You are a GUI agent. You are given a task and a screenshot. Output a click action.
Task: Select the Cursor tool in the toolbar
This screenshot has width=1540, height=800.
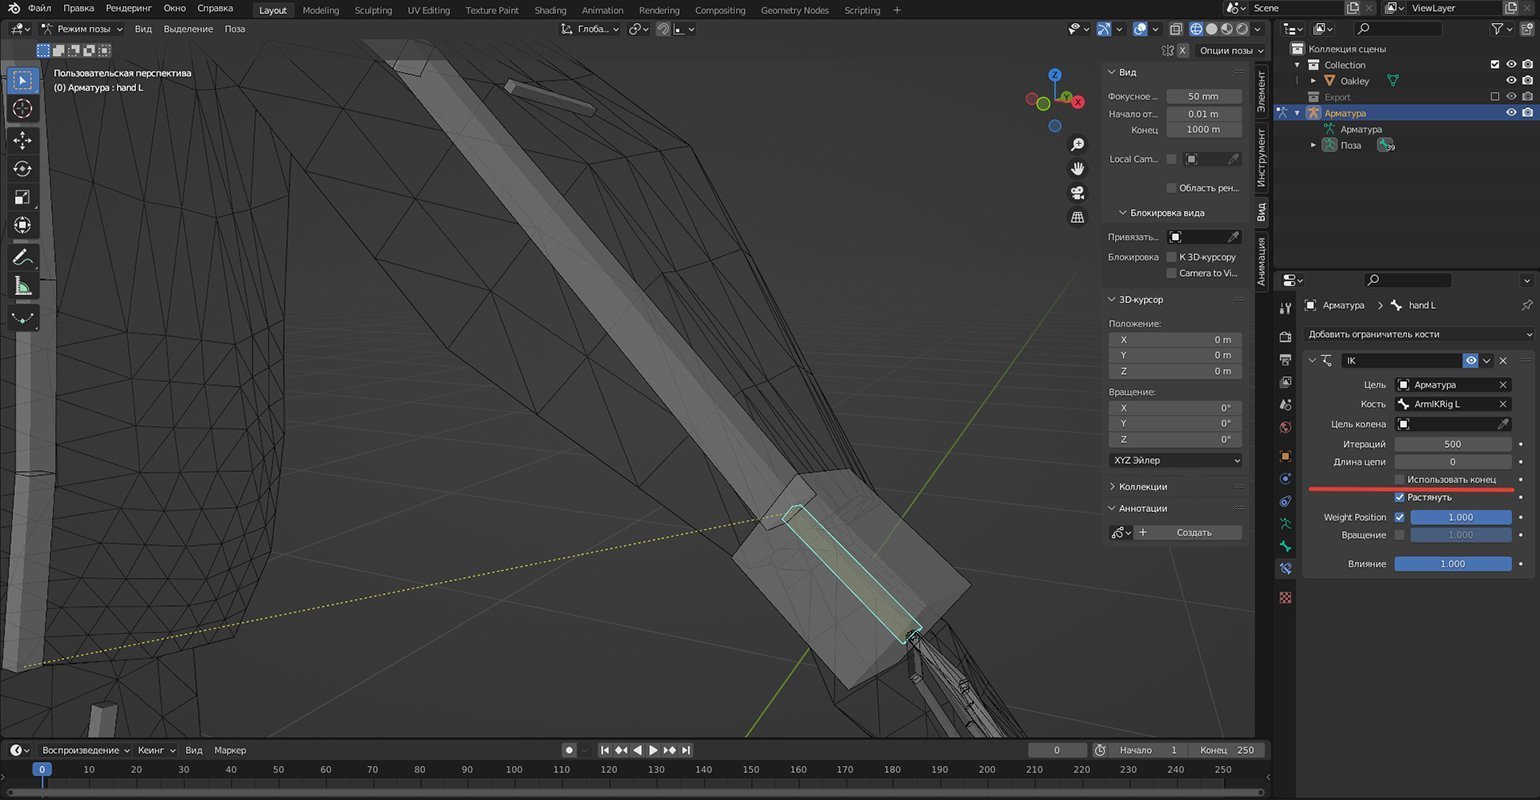22,109
